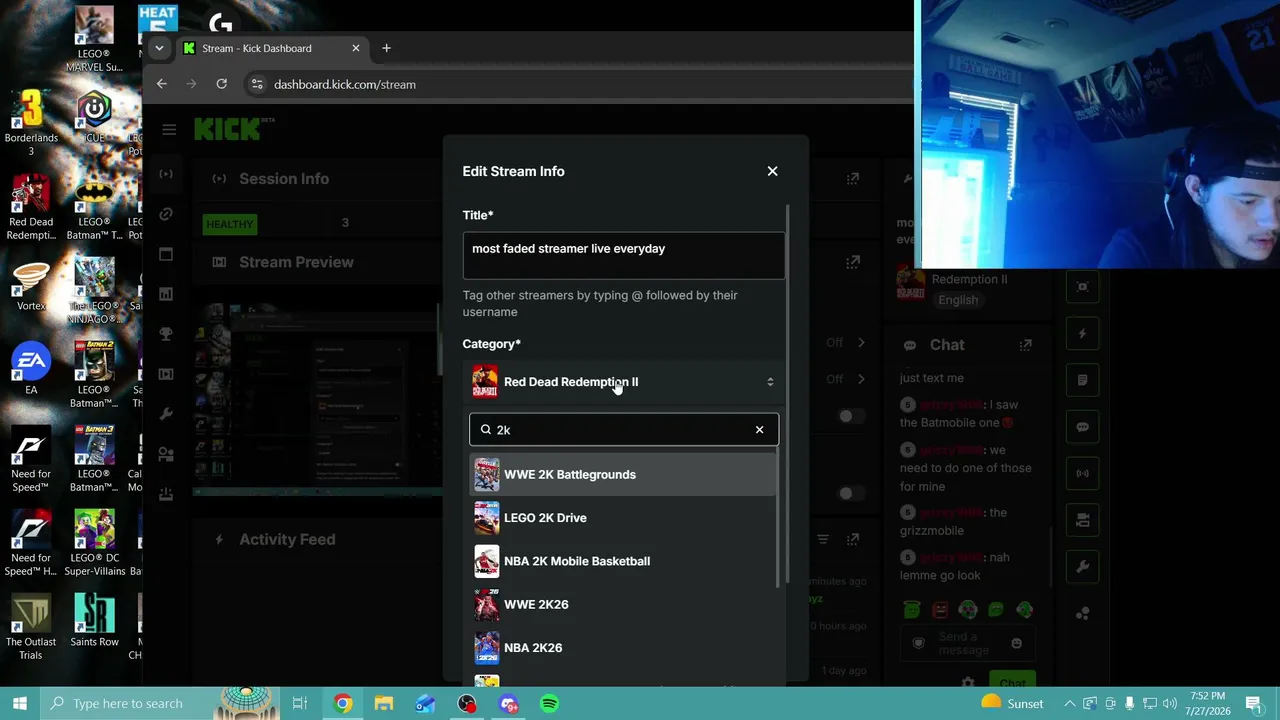Open Spotify from the taskbar
The height and width of the screenshot is (720, 1280).
coord(549,703)
